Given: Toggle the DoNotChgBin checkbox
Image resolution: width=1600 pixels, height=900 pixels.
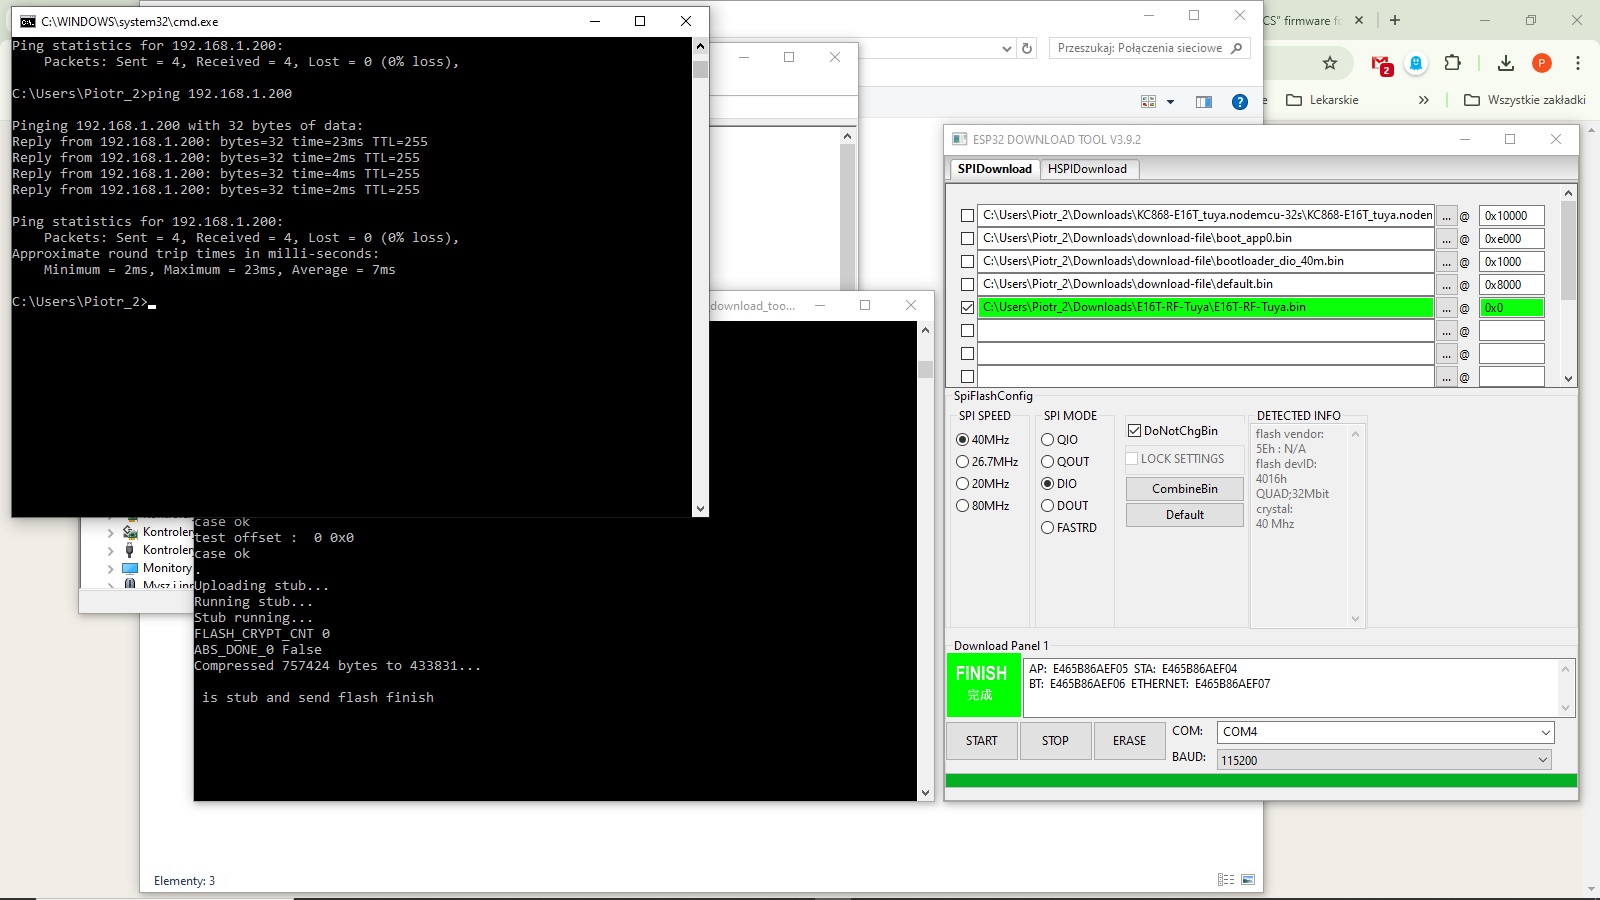Looking at the screenshot, I should click(x=1135, y=431).
